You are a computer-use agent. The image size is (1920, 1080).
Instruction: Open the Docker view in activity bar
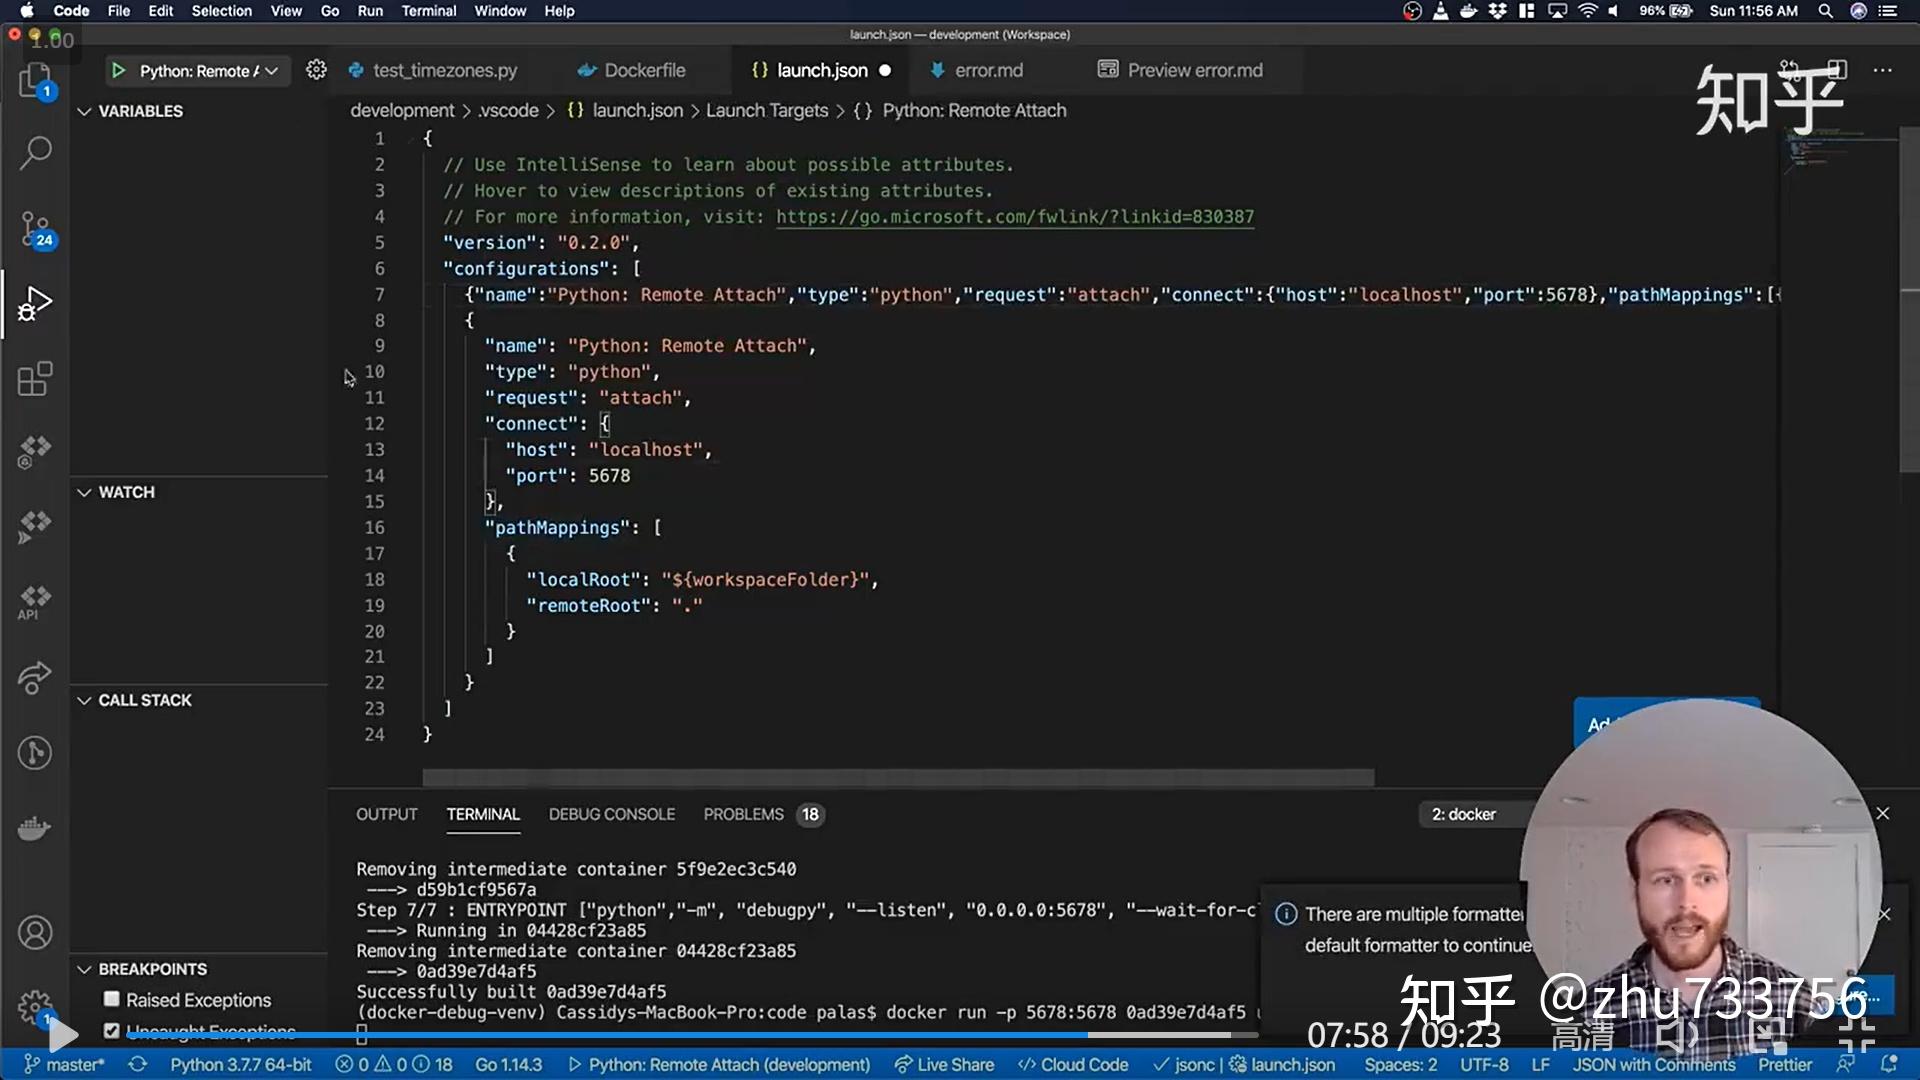tap(35, 828)
